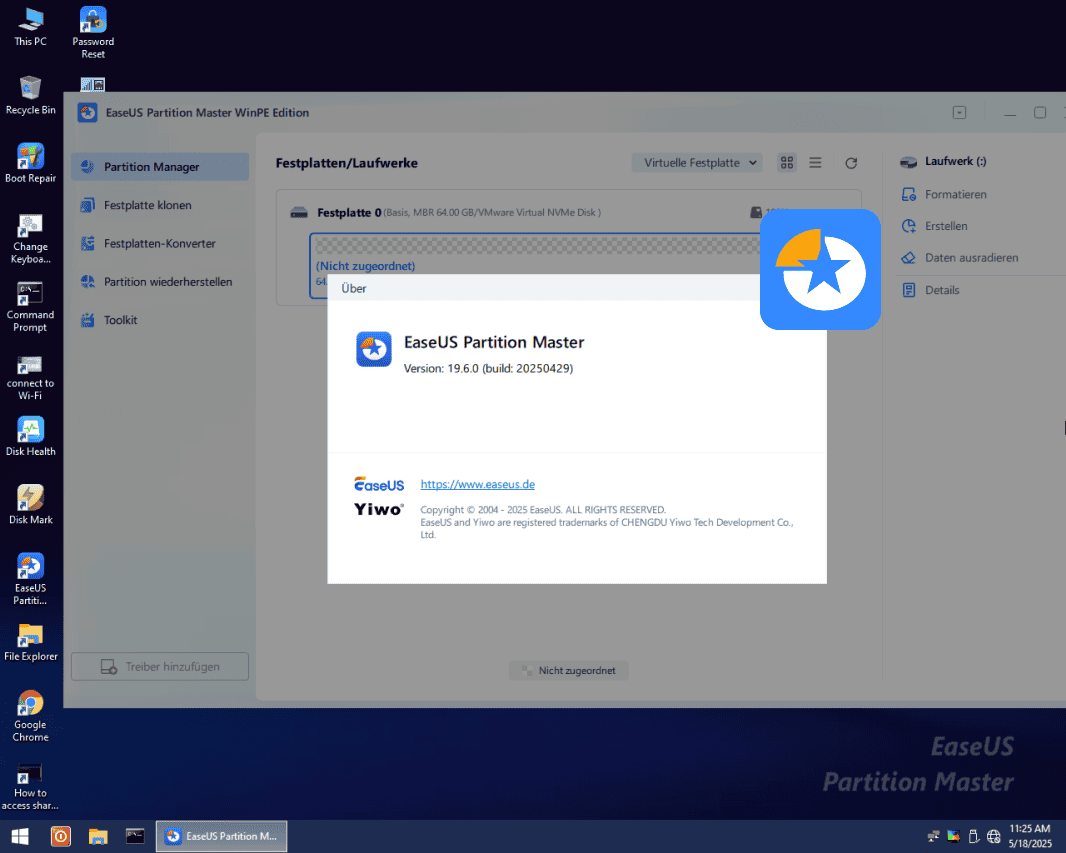Launch Disk Mark desktop shortcut
The width and height of the screenshot is (1066, 853).
click(31, 504)
